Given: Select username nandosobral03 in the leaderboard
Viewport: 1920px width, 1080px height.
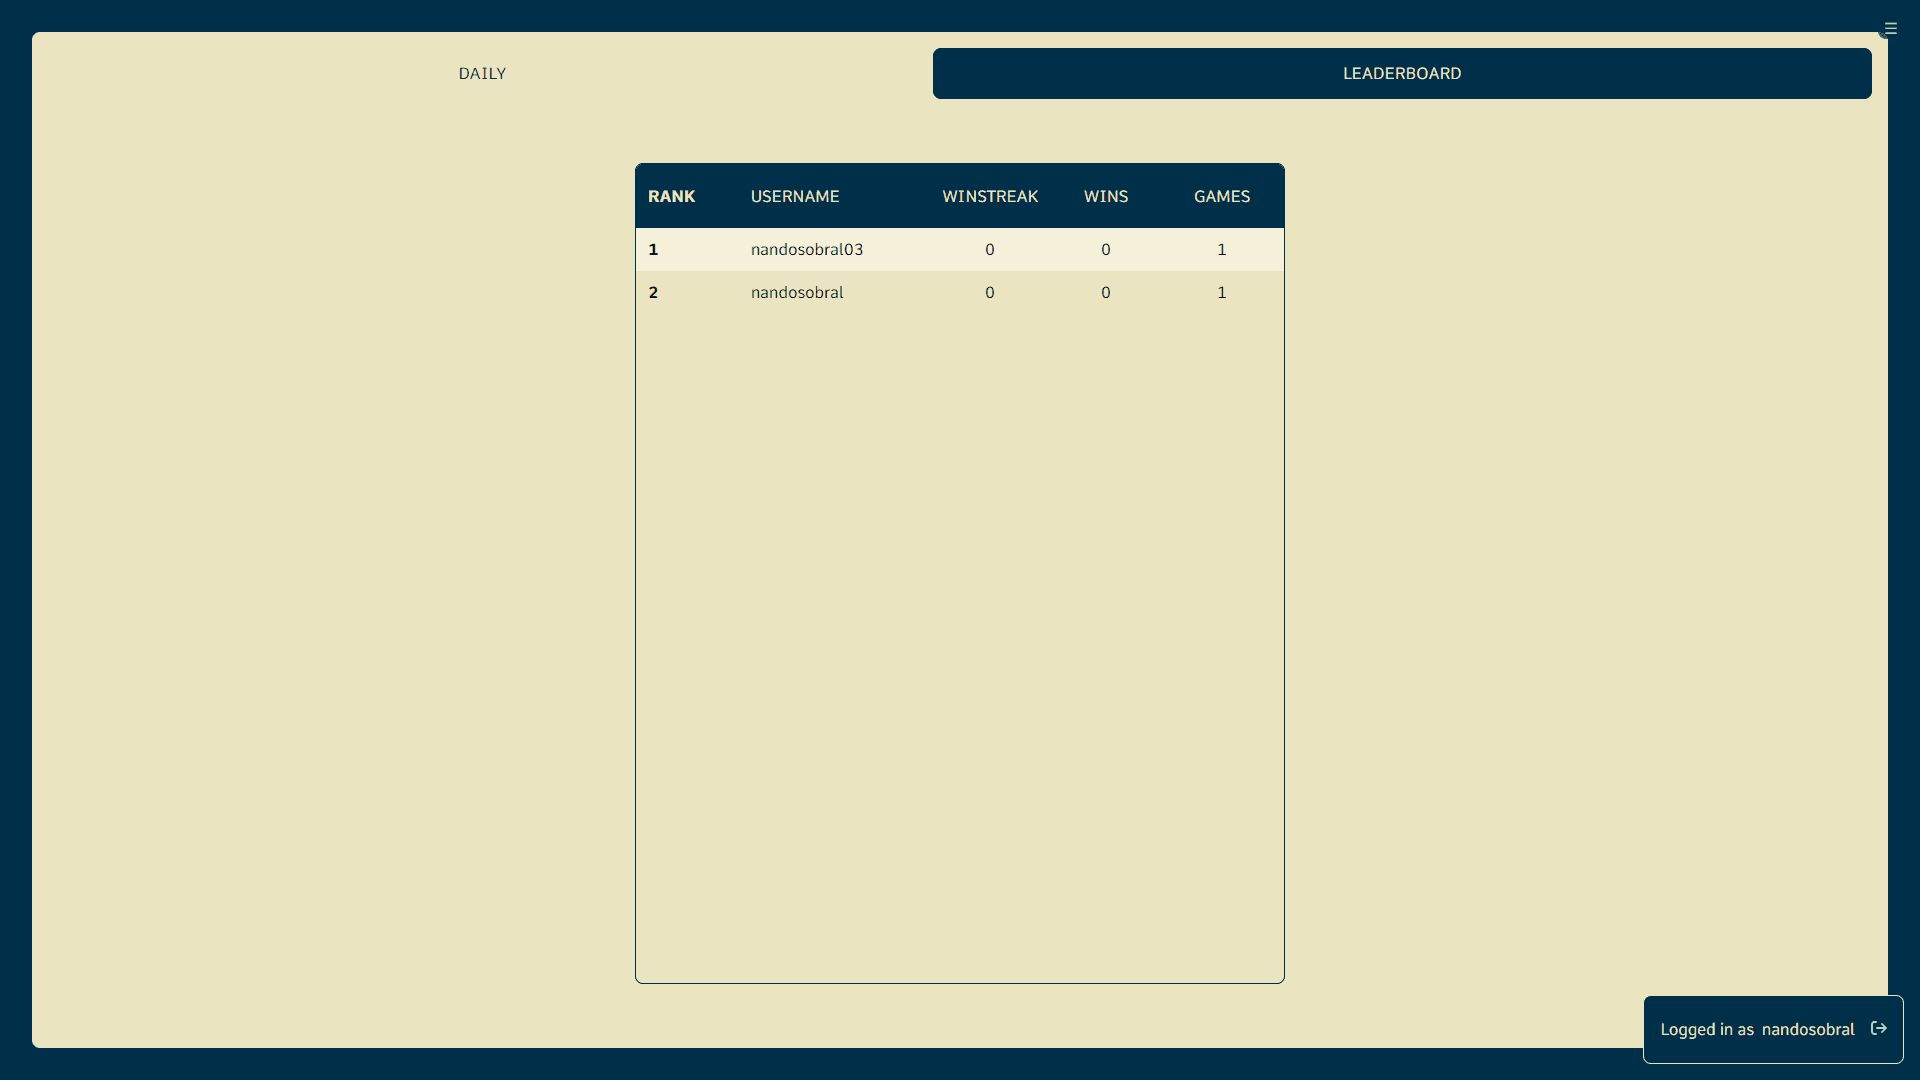Looking at the screenshot, I should [x=807, y=249].
